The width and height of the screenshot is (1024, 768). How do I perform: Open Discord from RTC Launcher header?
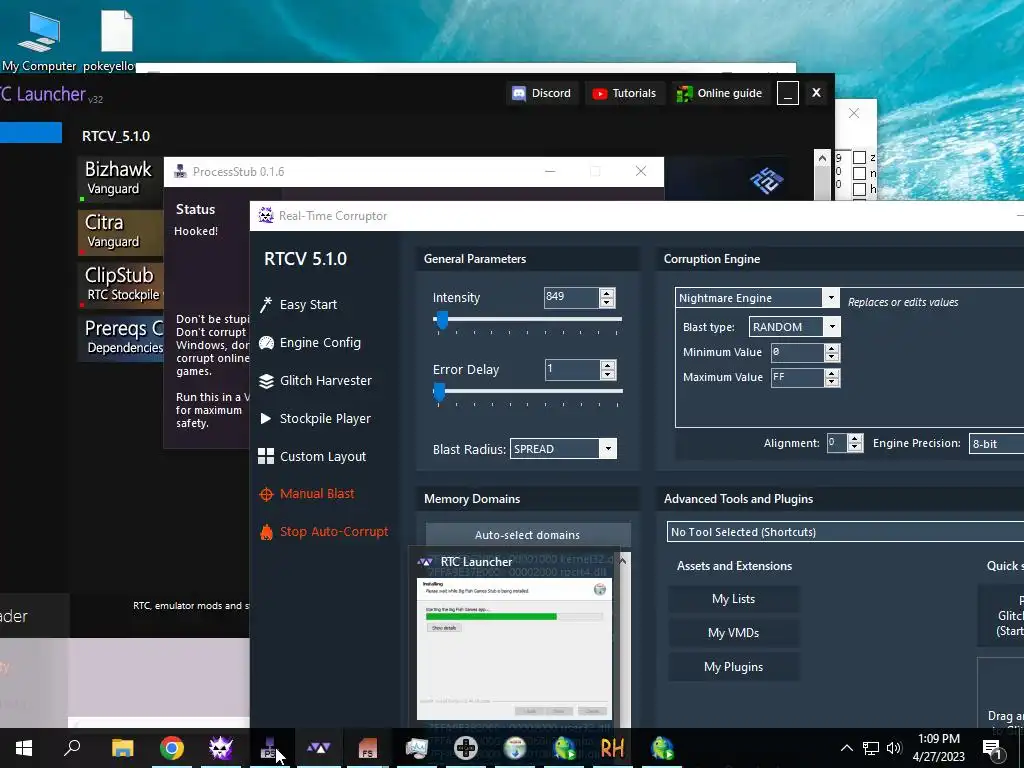541,93
